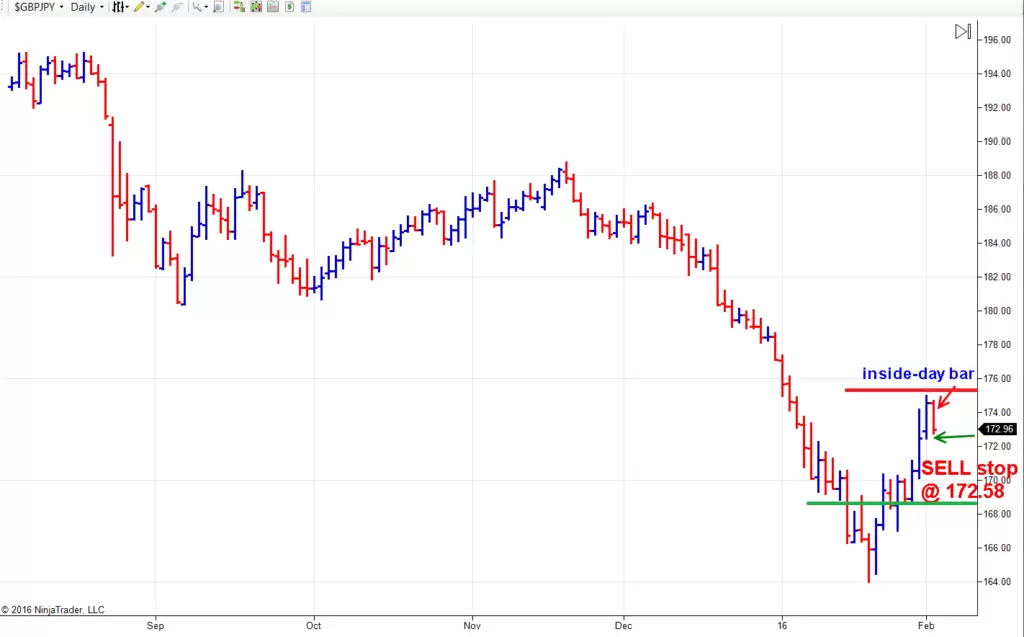Click the Oct label on time axis
This screenshot has height=637, width=1024.
point(314,626)
